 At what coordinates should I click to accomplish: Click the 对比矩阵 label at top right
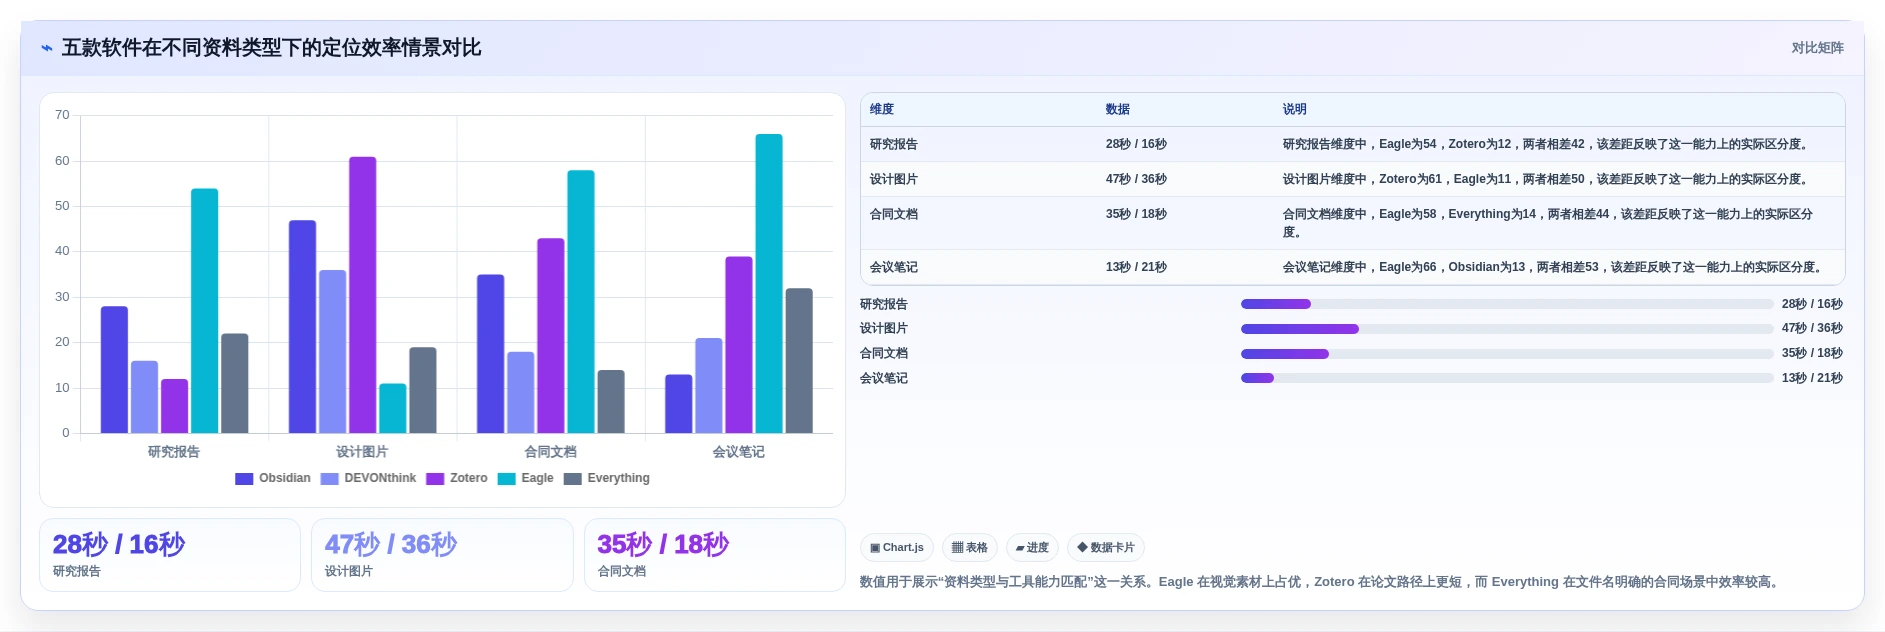[1817, 48]
